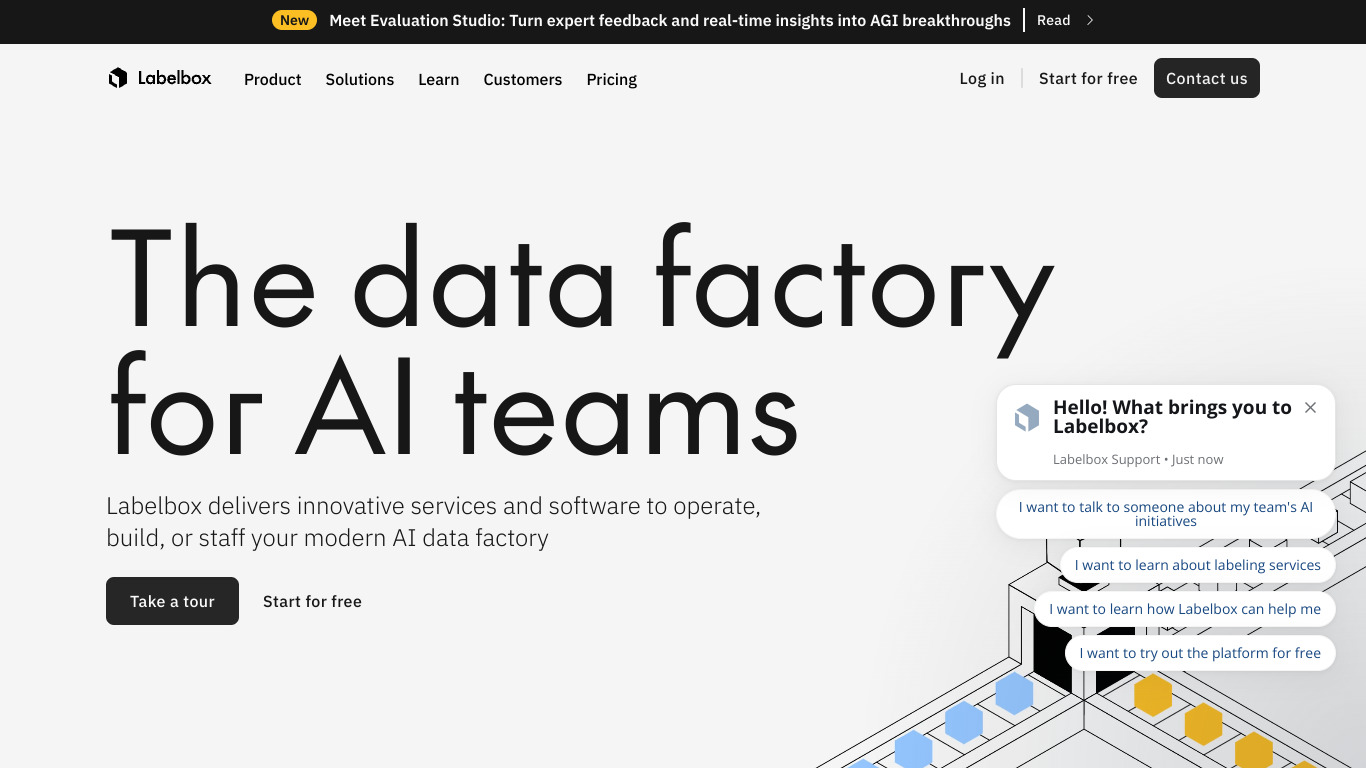The width and height of the screenshot is (1366, 768).
Task: Click Read in the announcement banner
Action: coord(1053,20)
